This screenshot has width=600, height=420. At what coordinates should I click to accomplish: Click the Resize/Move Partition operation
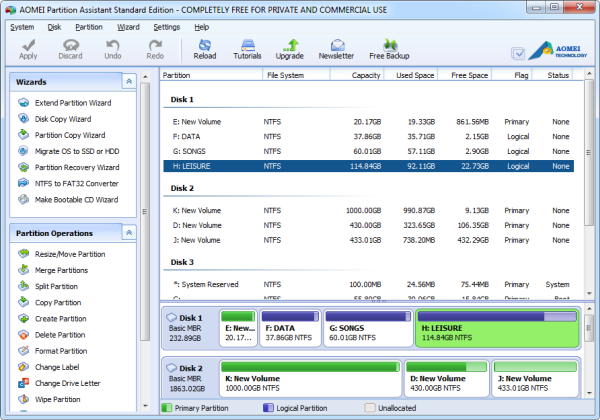[69, 254]
